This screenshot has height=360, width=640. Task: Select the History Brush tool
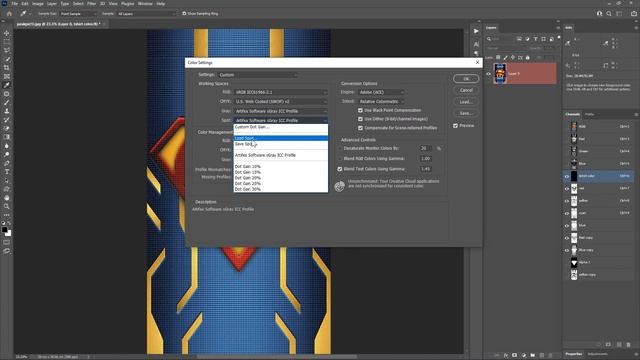pyautogui.click(x=7, y=120)
